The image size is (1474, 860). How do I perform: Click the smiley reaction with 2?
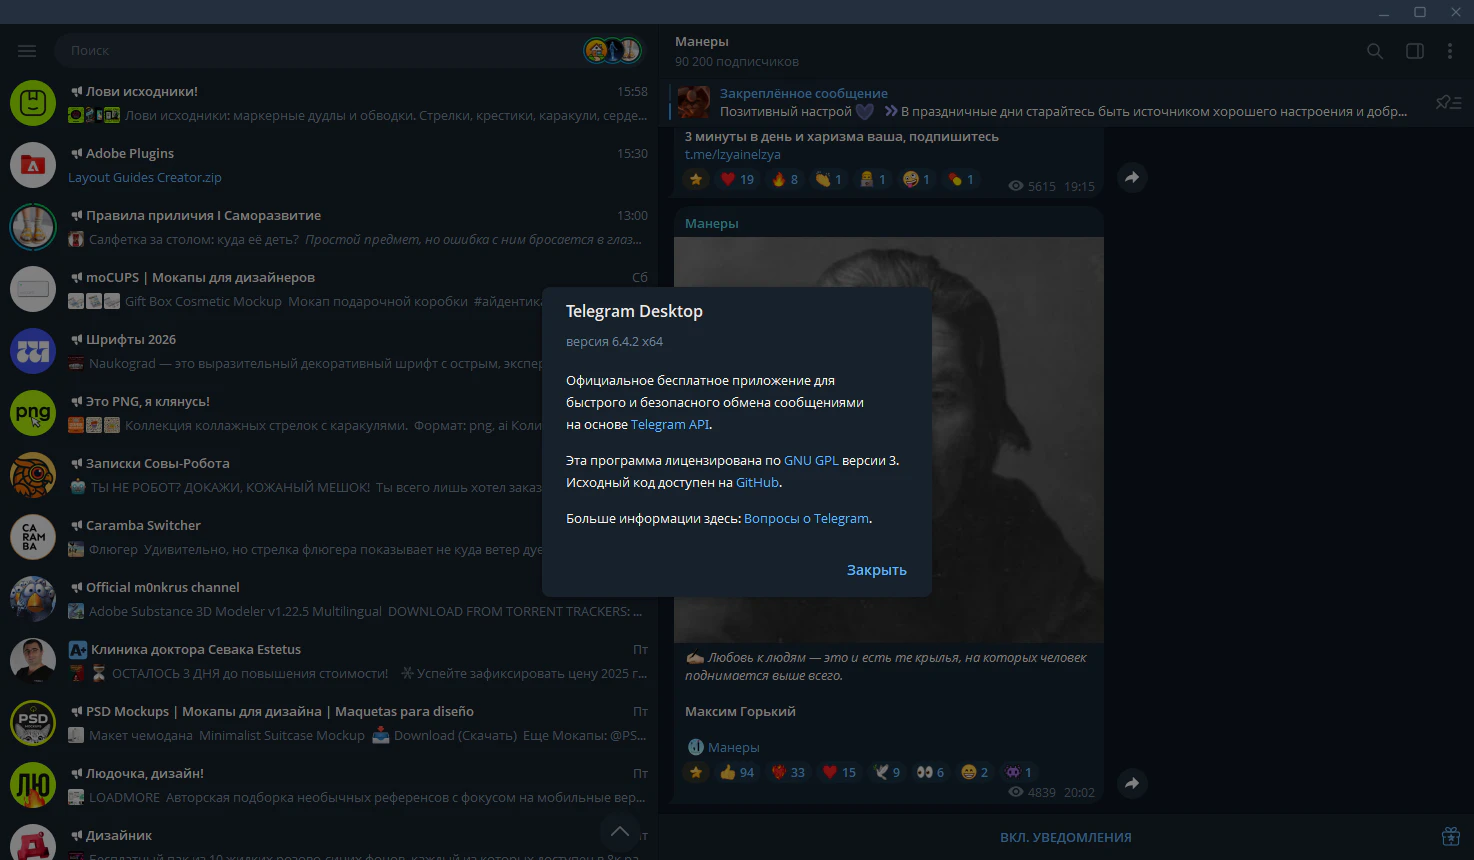pos(975,772)
